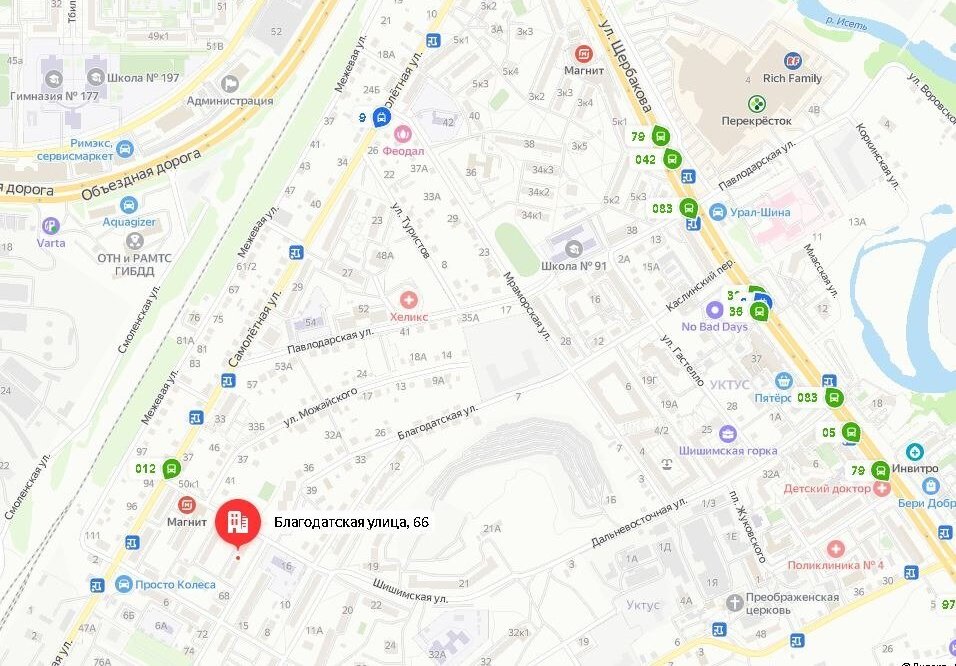Click the Инвитро lab marker

[x=914, y=452]
